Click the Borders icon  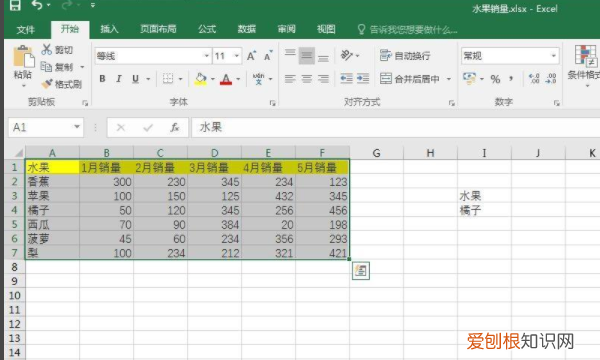[168, 79]
